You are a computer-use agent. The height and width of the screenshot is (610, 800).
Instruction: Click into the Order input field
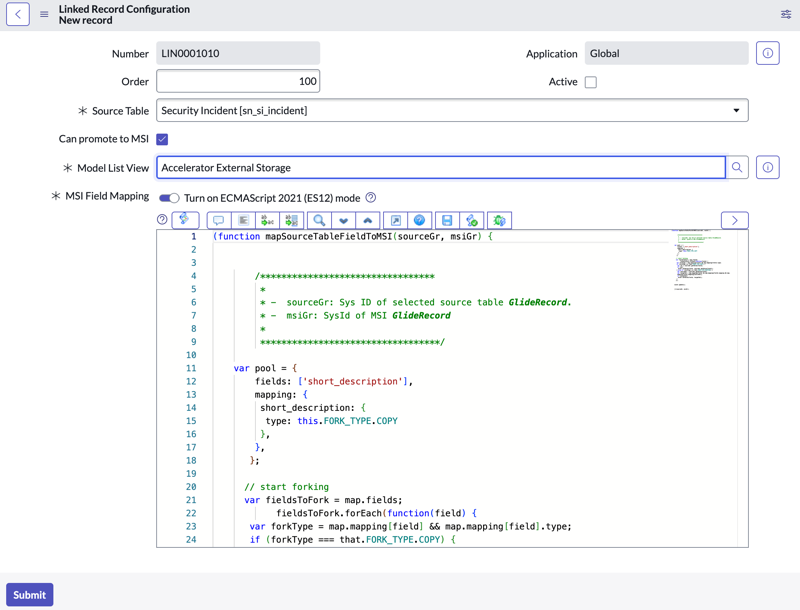pyautogui.click(x=238, y=81)
